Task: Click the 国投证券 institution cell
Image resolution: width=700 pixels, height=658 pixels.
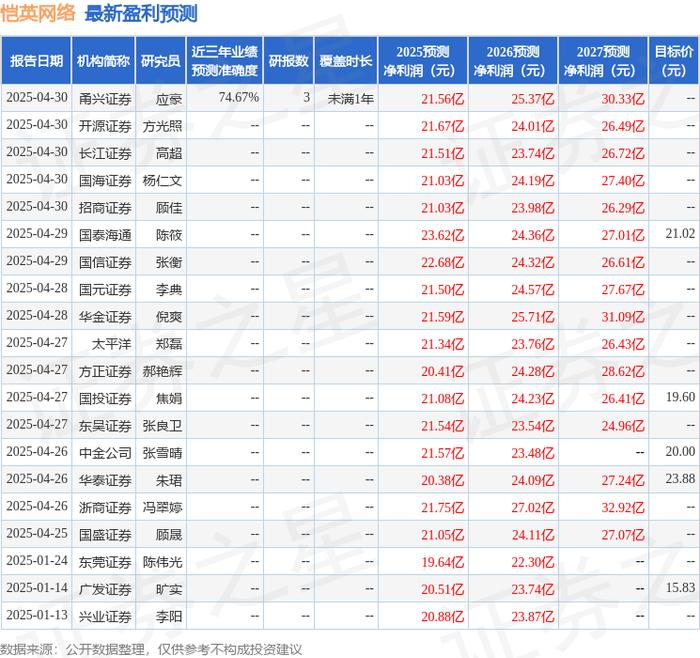Action: point(105,399)
